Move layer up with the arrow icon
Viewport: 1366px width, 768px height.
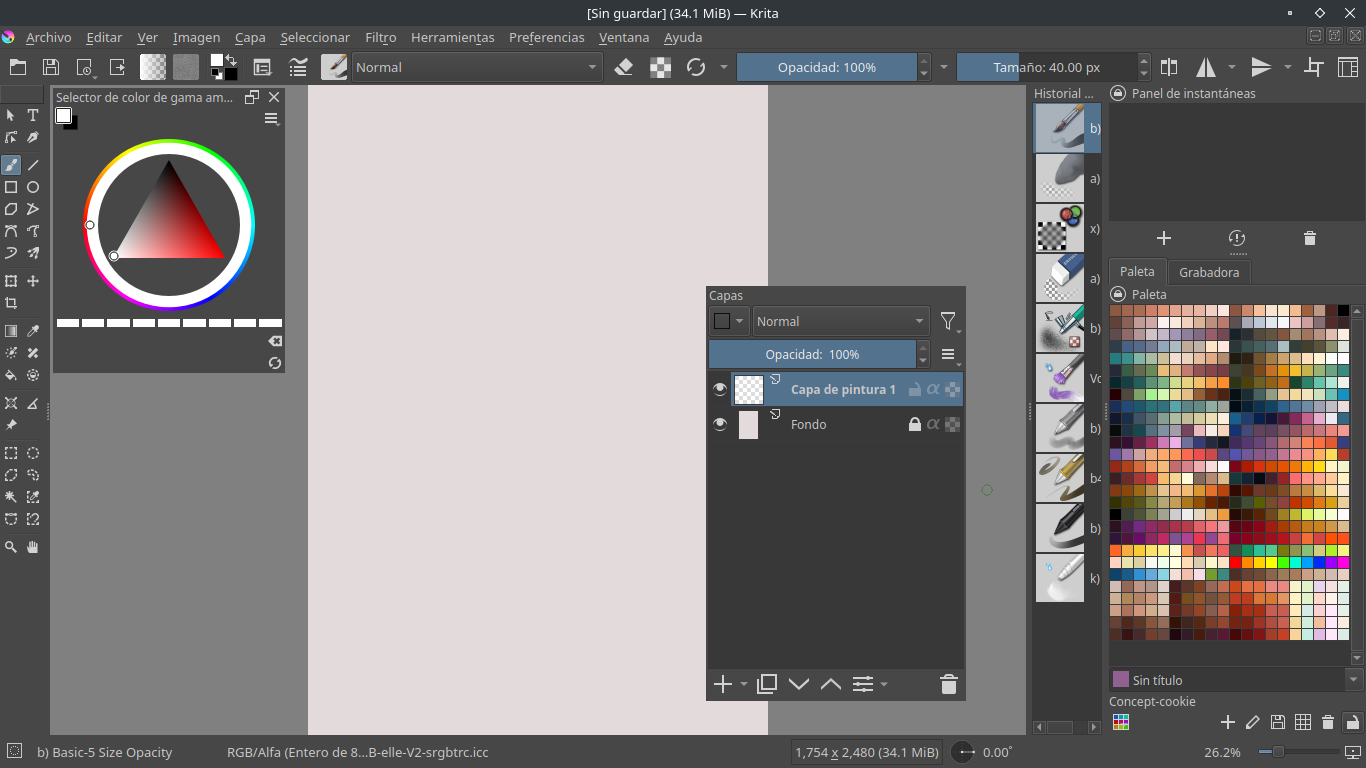coord(831,684)
